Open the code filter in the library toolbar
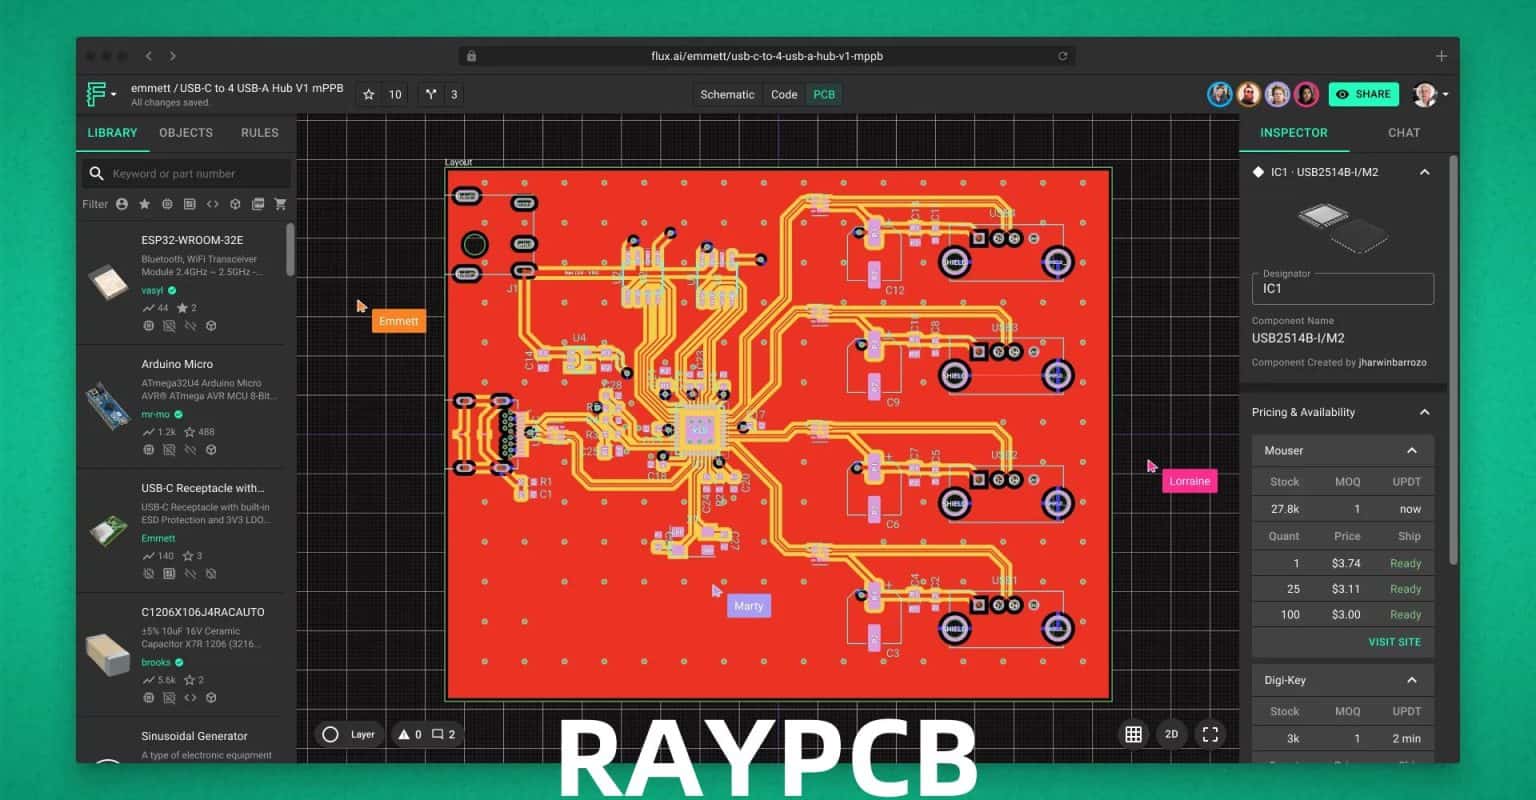Image resolution: width=1536 pixels, height=800 pixels. coord(211,203)
